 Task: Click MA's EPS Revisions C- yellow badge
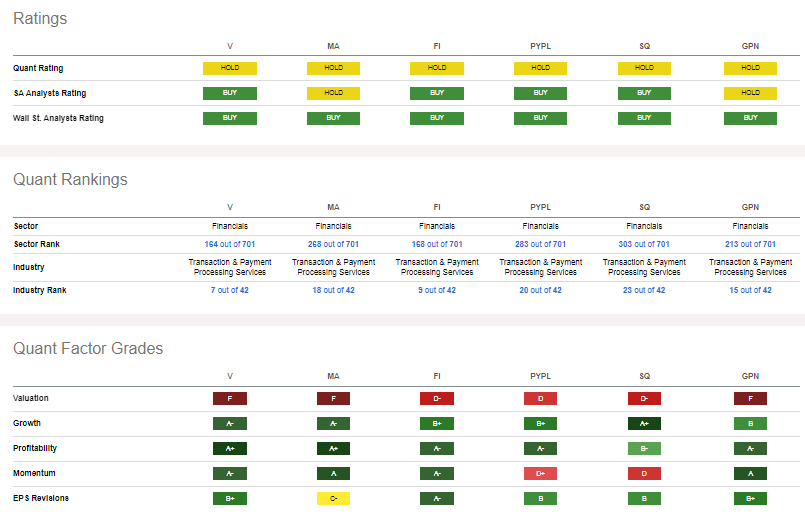[x=333, y=499]
